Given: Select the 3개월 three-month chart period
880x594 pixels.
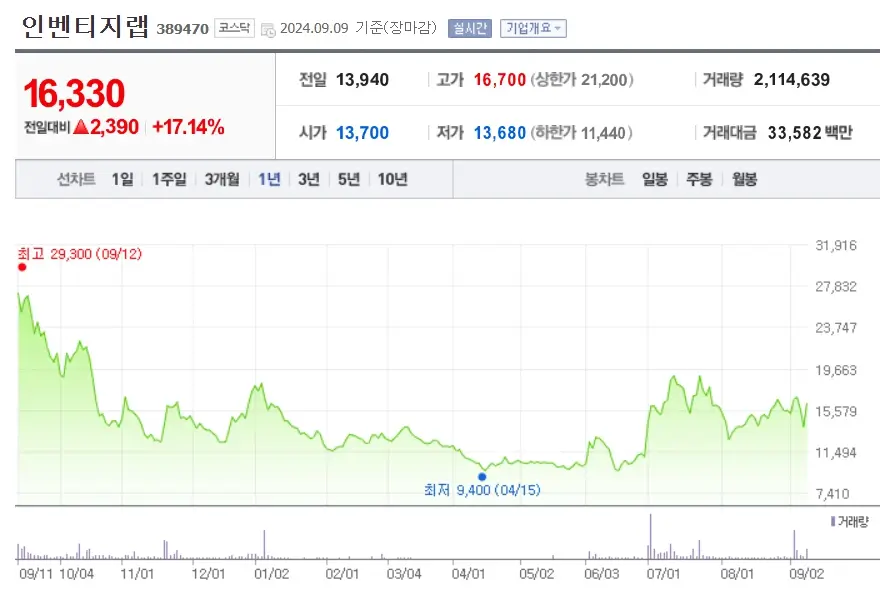Looking at the screenshot, I should [x=221, y=177].
